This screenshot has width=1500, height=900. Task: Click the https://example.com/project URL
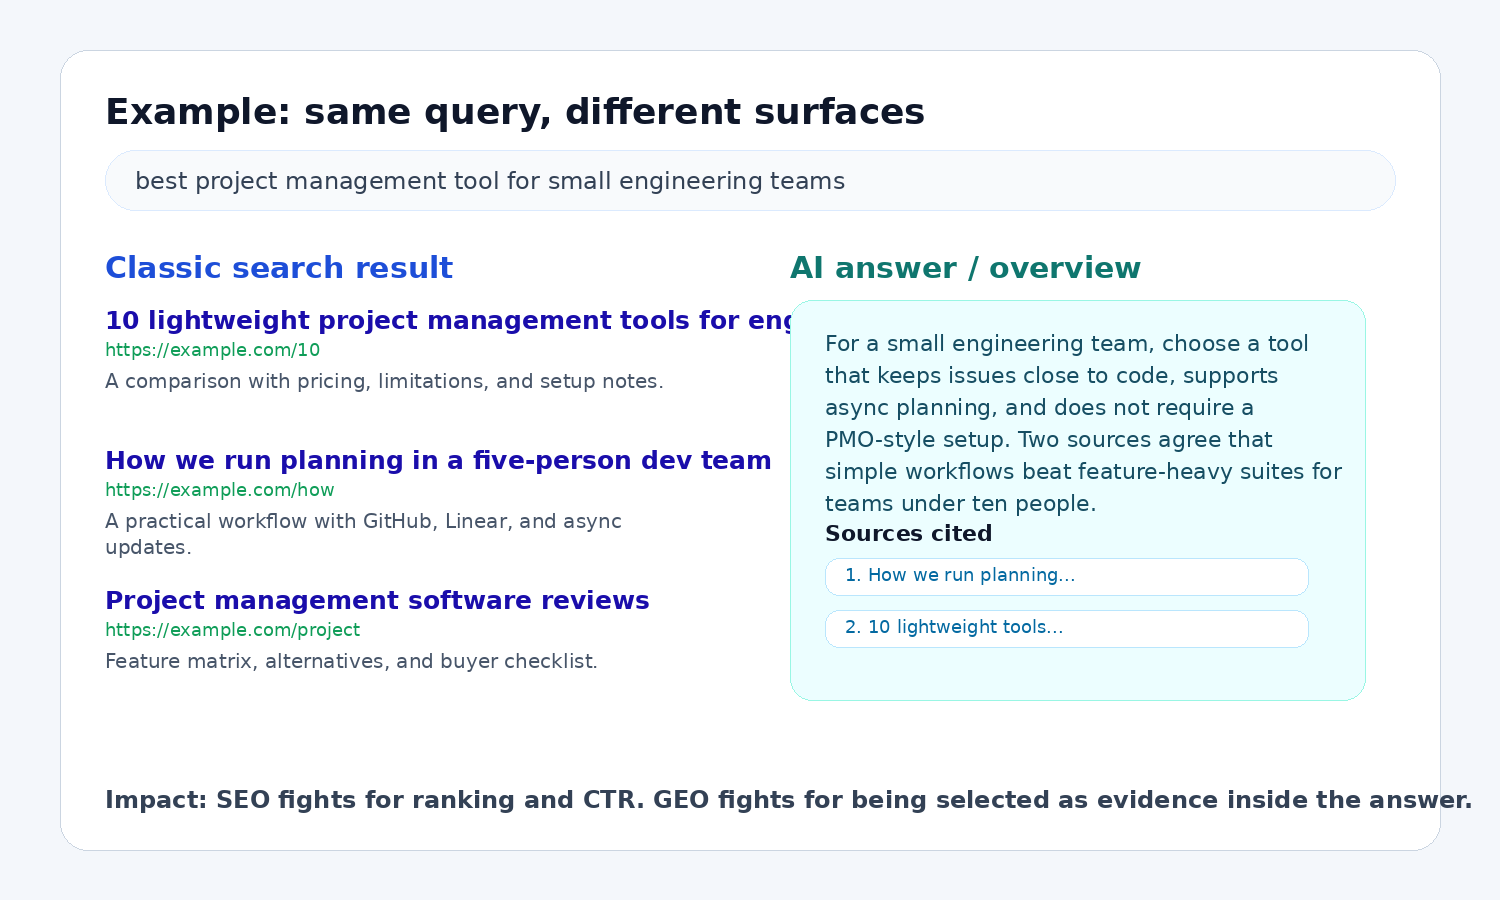[x=232, y=630]
